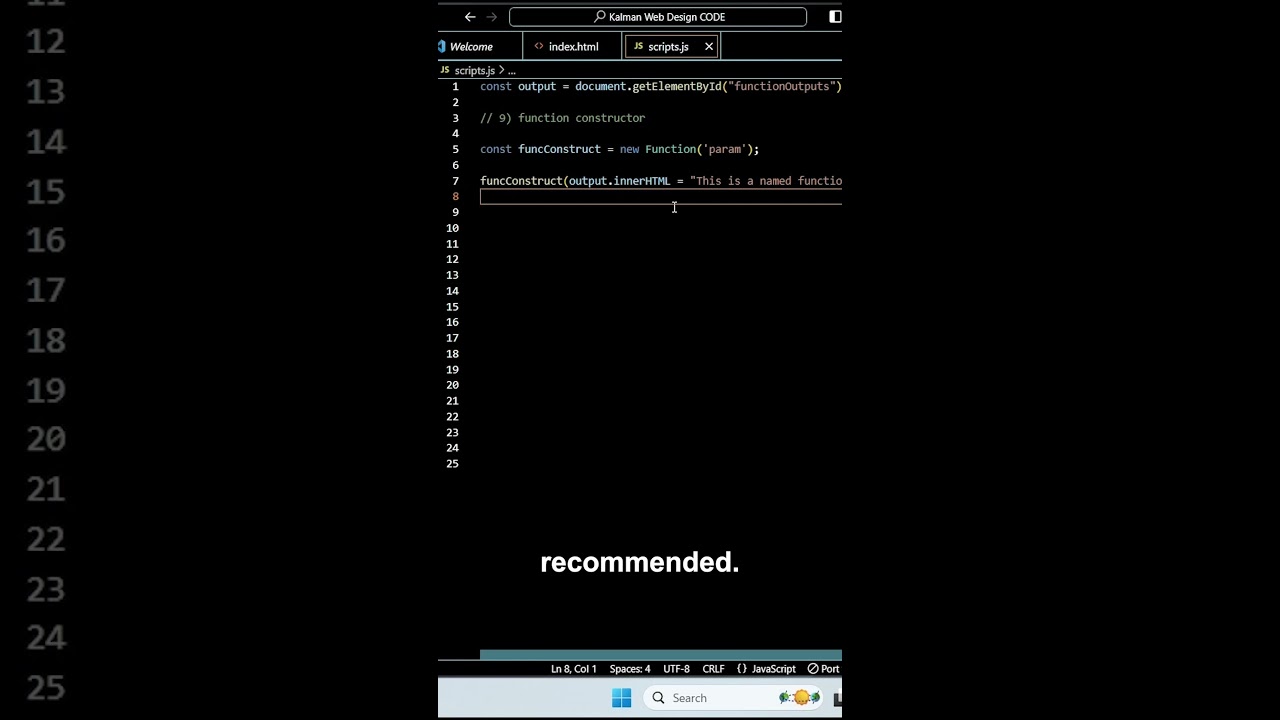The image size is (1280, 720).
Task: Click line number 5 in gutter
Action: pos(455,150)
